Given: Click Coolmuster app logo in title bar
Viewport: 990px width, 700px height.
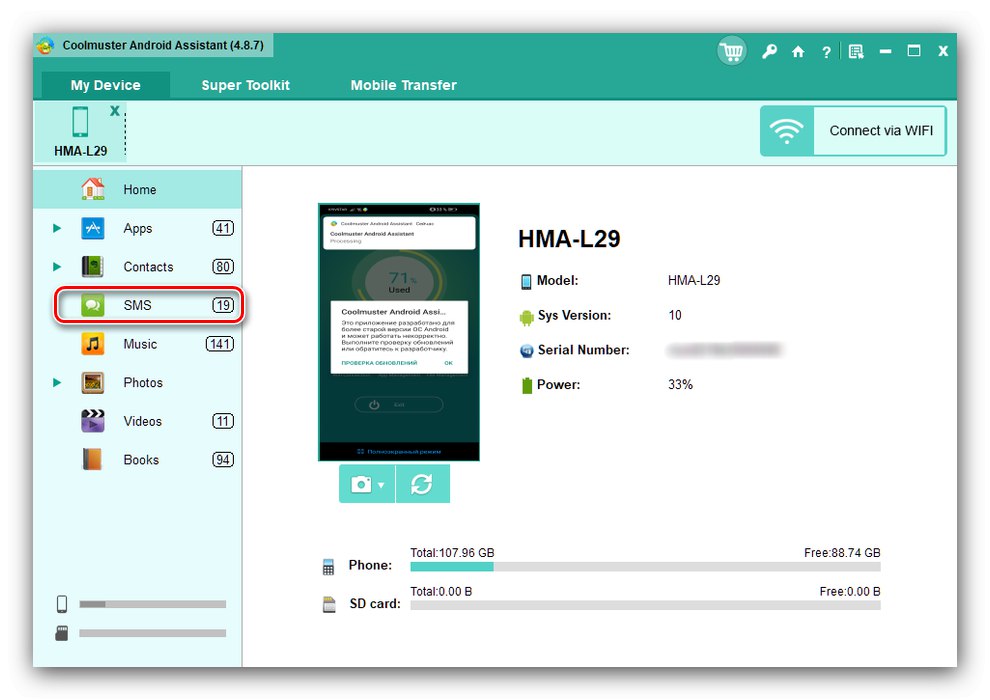Looking at the screenshot, I should [46, 45].
